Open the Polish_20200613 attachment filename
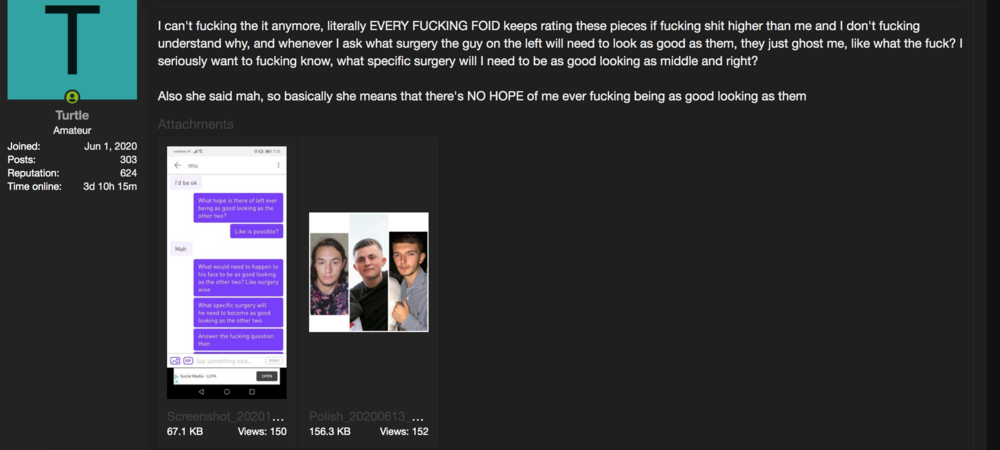The height and width of the screenshot is (450, 1000). click(367, 416)
